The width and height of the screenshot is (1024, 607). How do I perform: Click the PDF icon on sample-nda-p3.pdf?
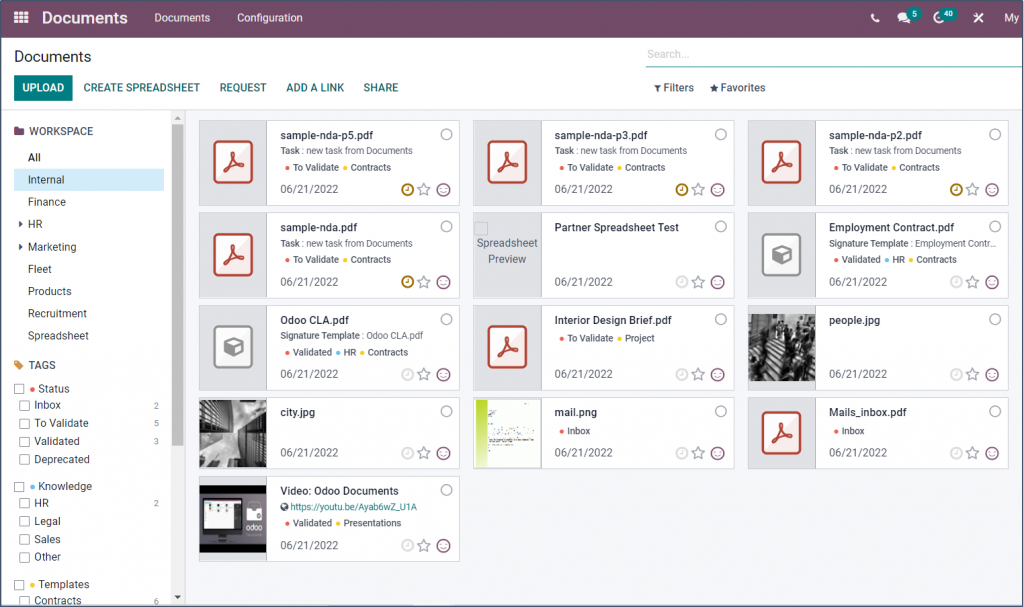[x=506, y=163]
